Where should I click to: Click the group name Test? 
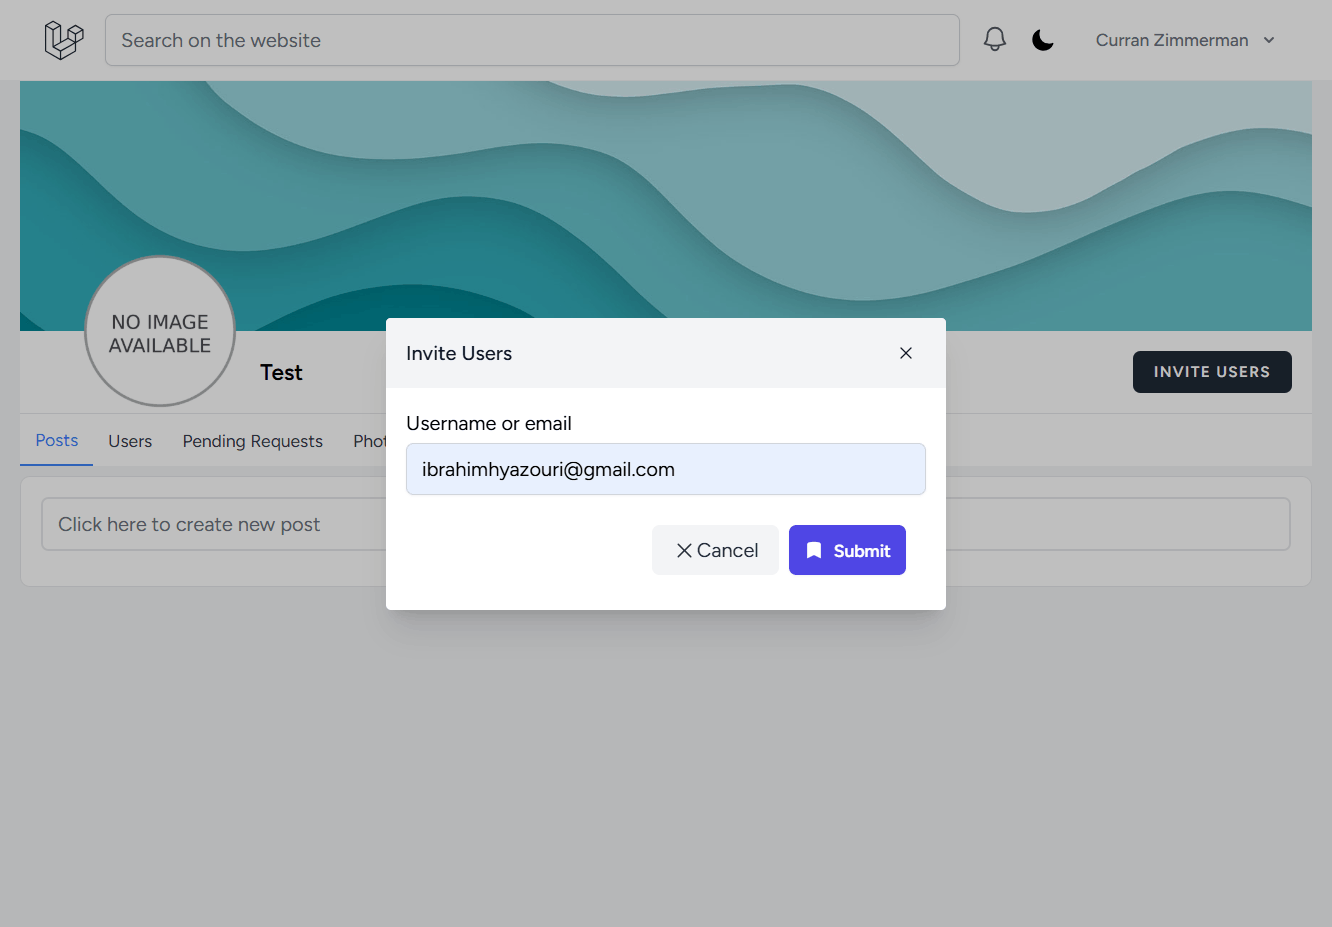(281, 373)
